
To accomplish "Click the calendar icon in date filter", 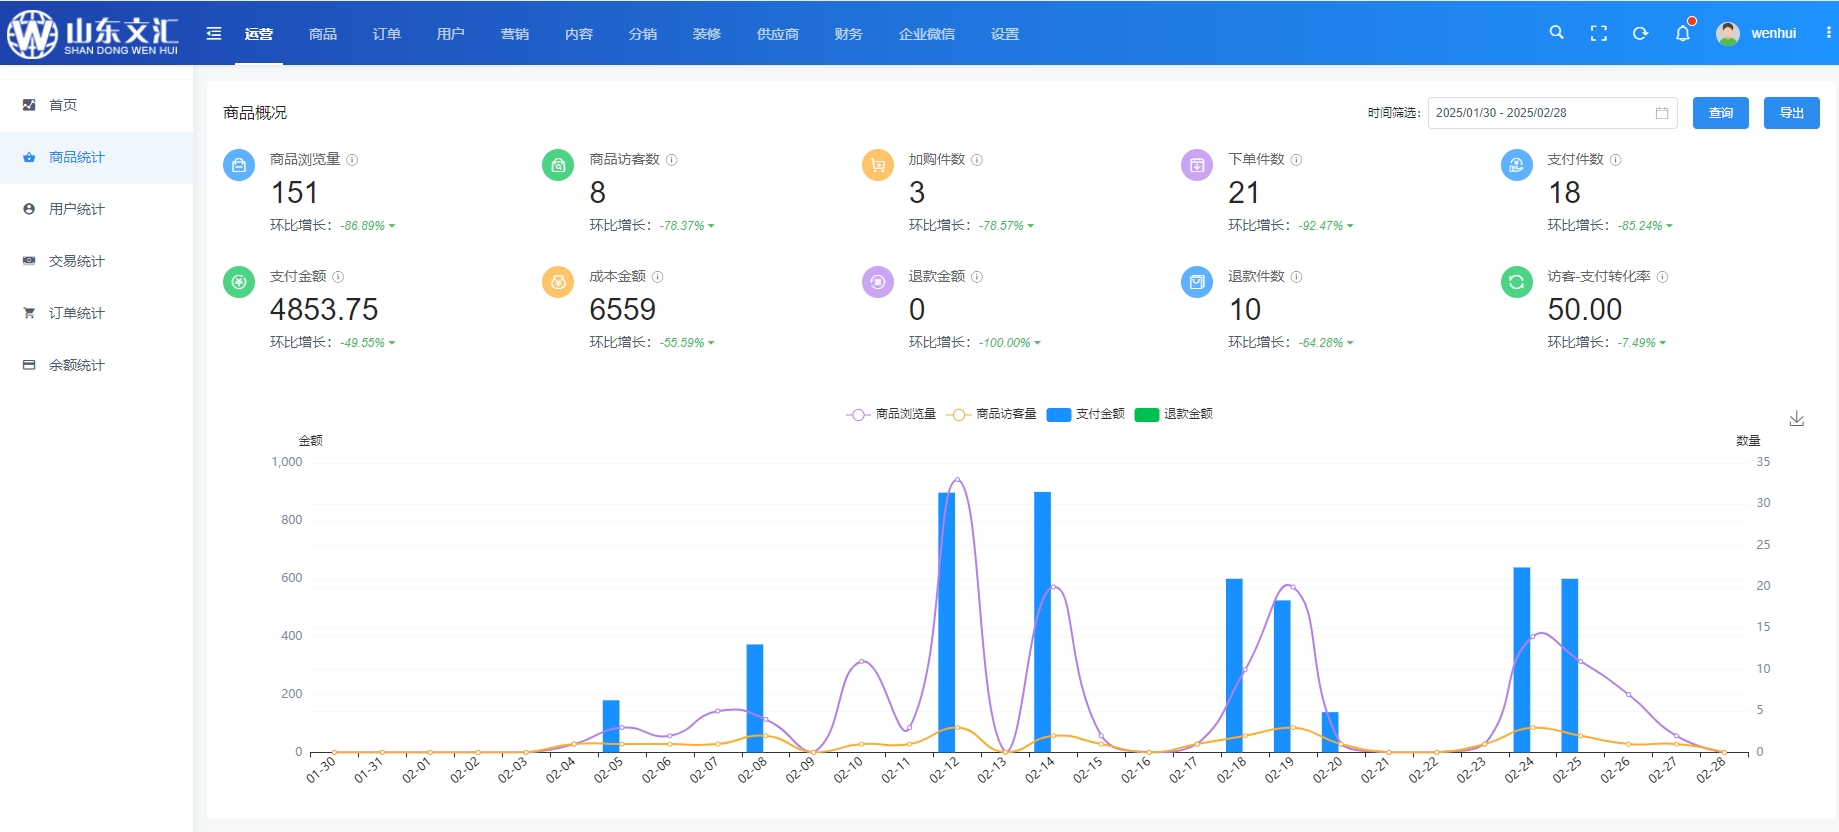I will (x=1662, y=113).
